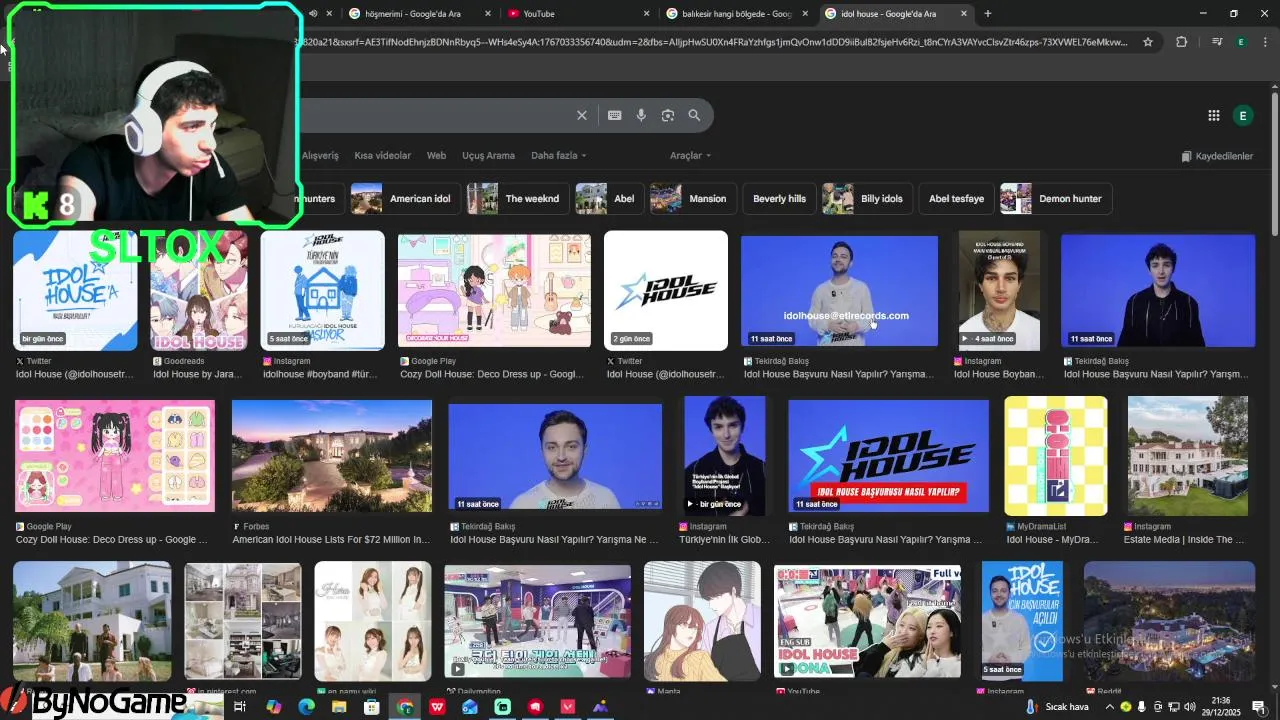This screenshot has width=1280, height=720.
Task: Open the volume control in system tray
Action: 1190,707
